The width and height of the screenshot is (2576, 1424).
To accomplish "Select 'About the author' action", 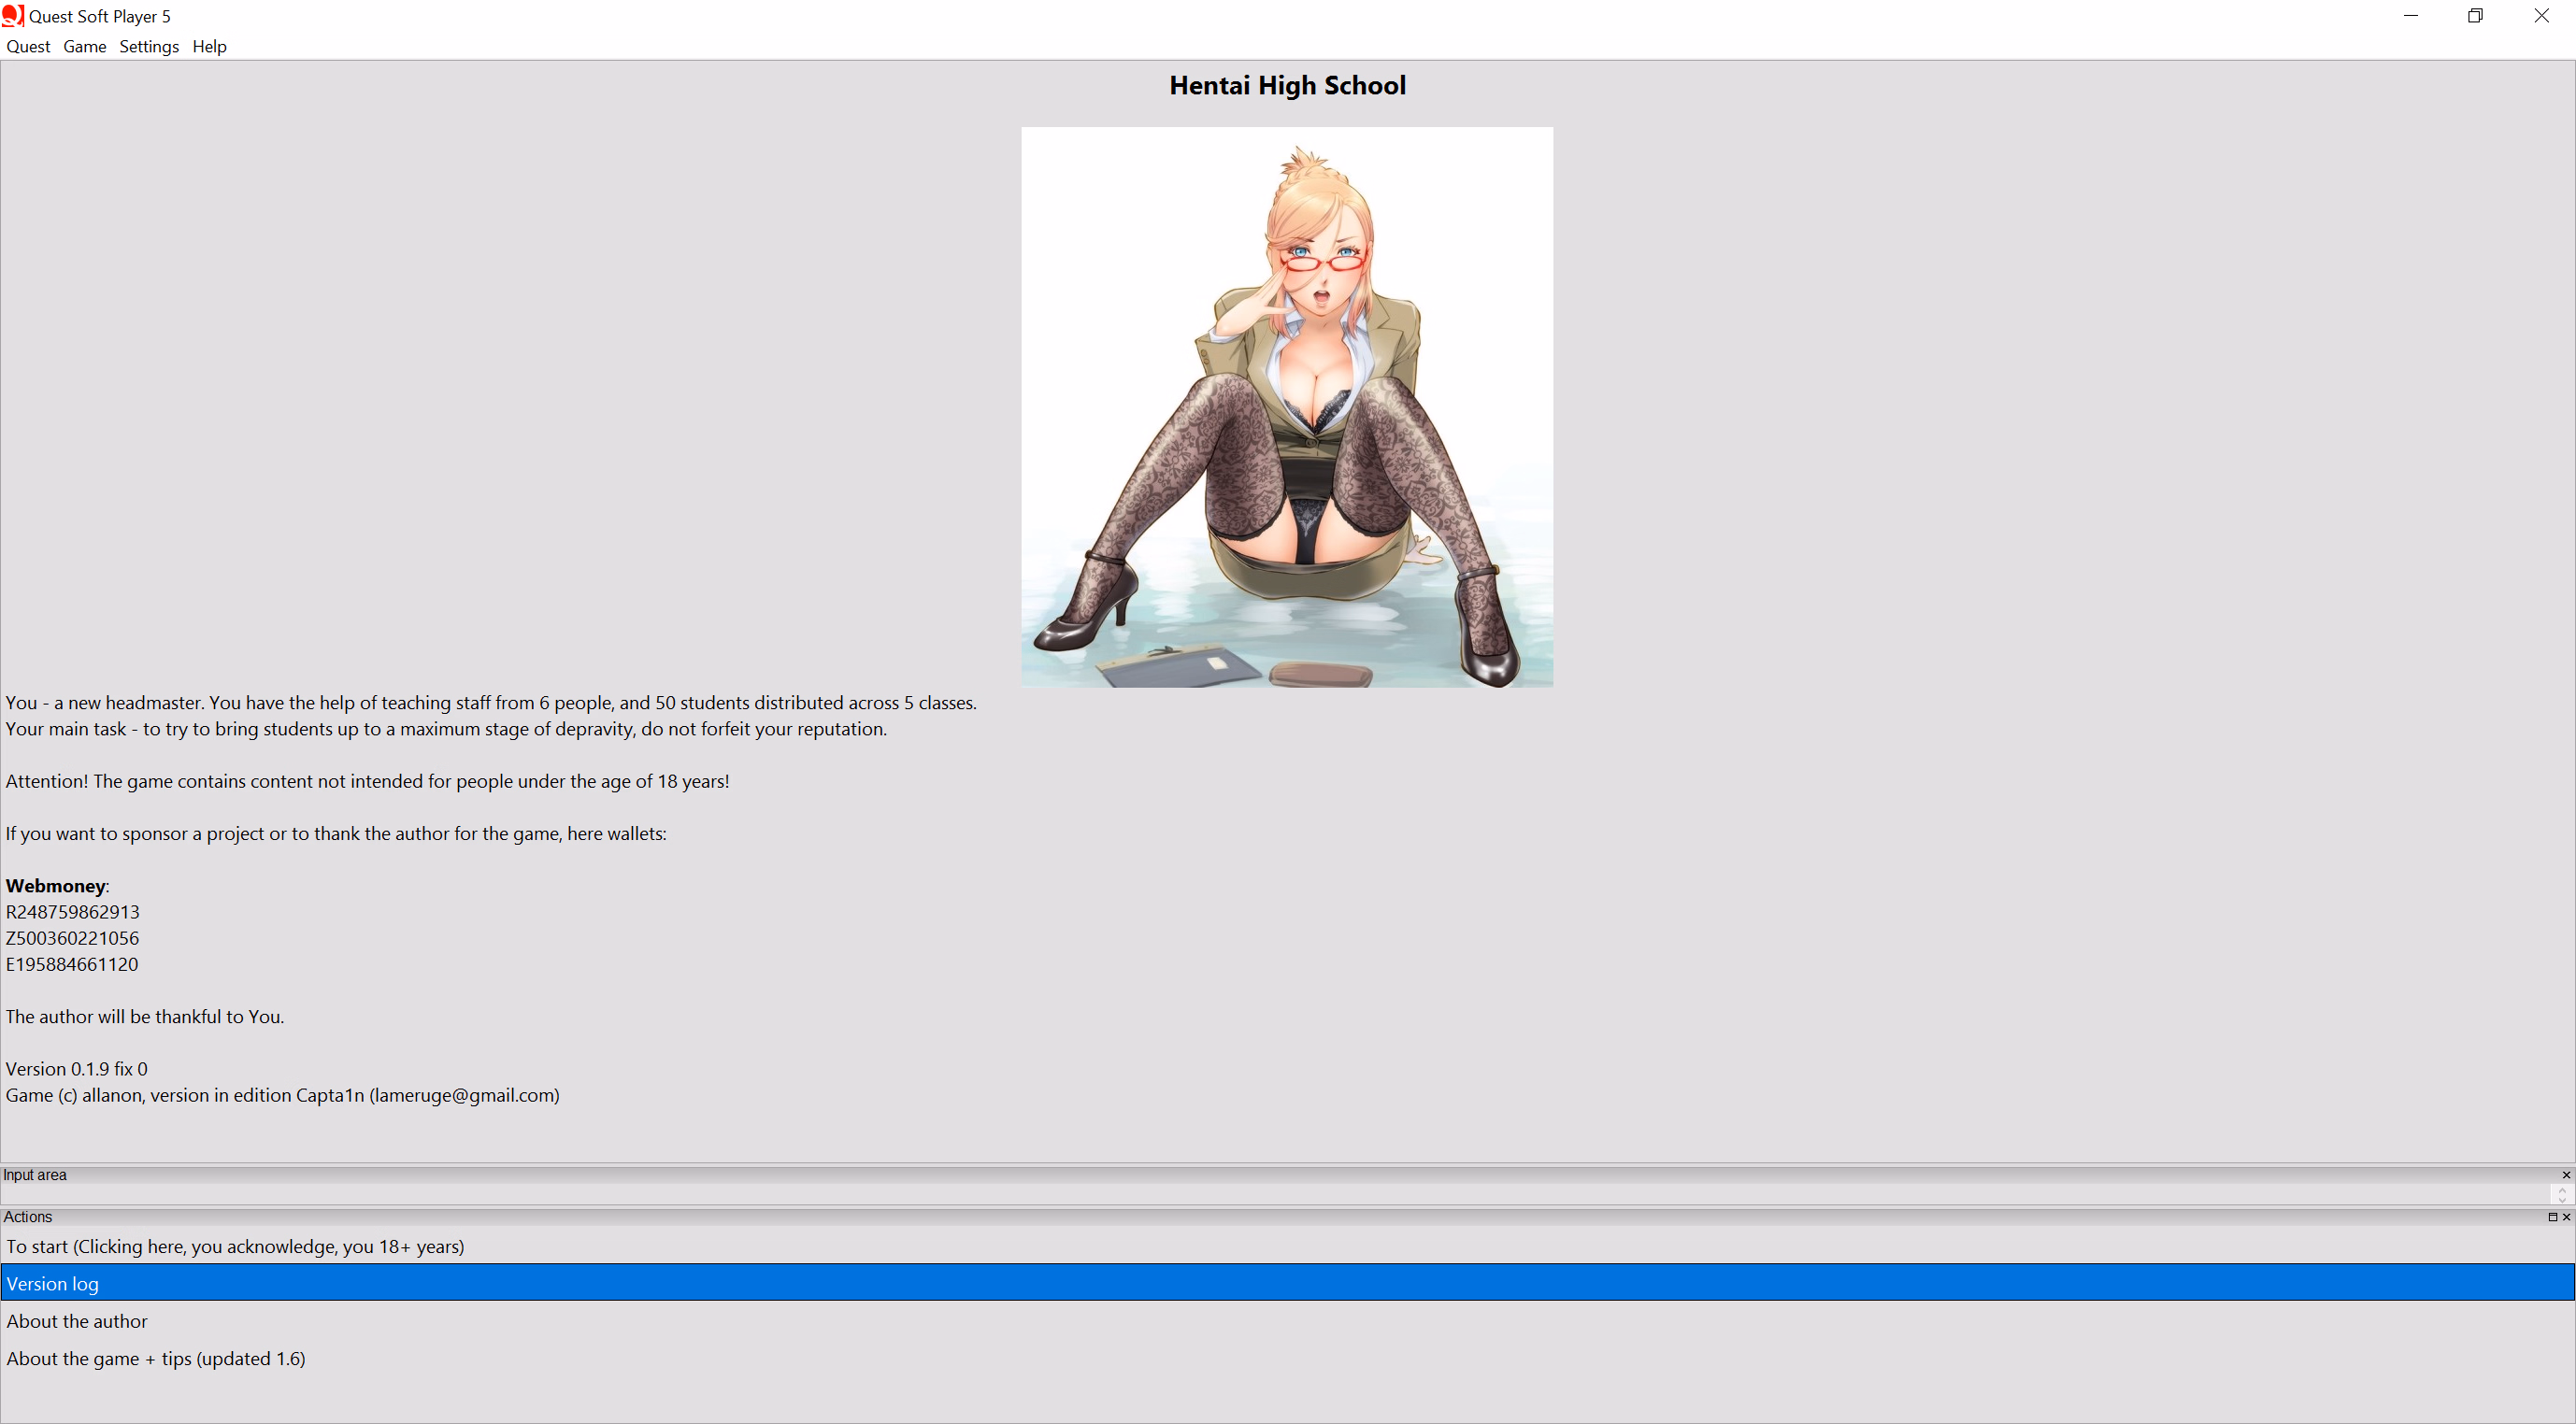I will pyautogui.click(x=1287, y=1321).
